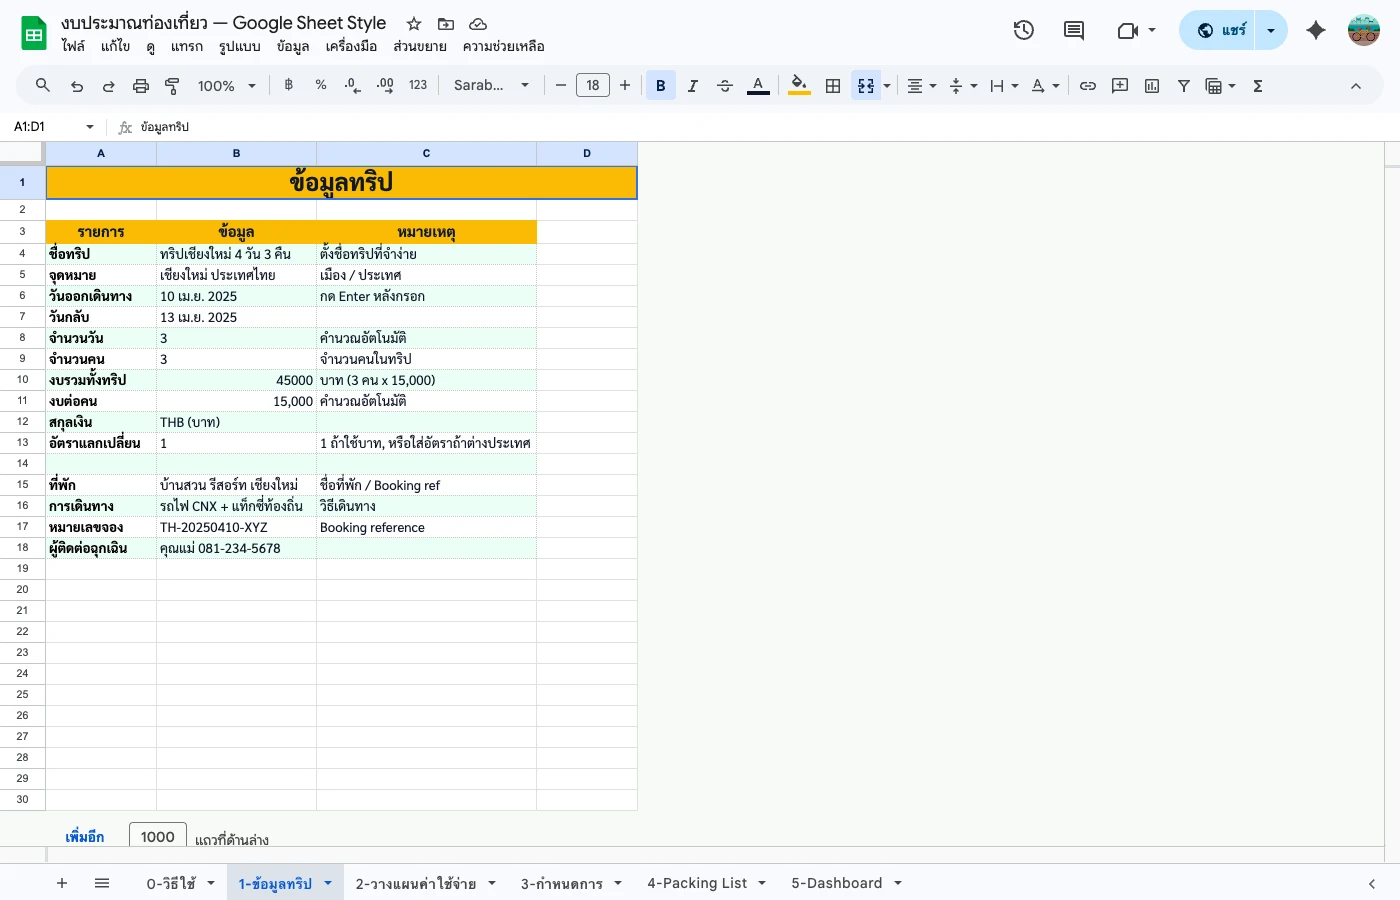
Task: Insert a chart with the chart icon
Action: click(x=1151, y=85)
